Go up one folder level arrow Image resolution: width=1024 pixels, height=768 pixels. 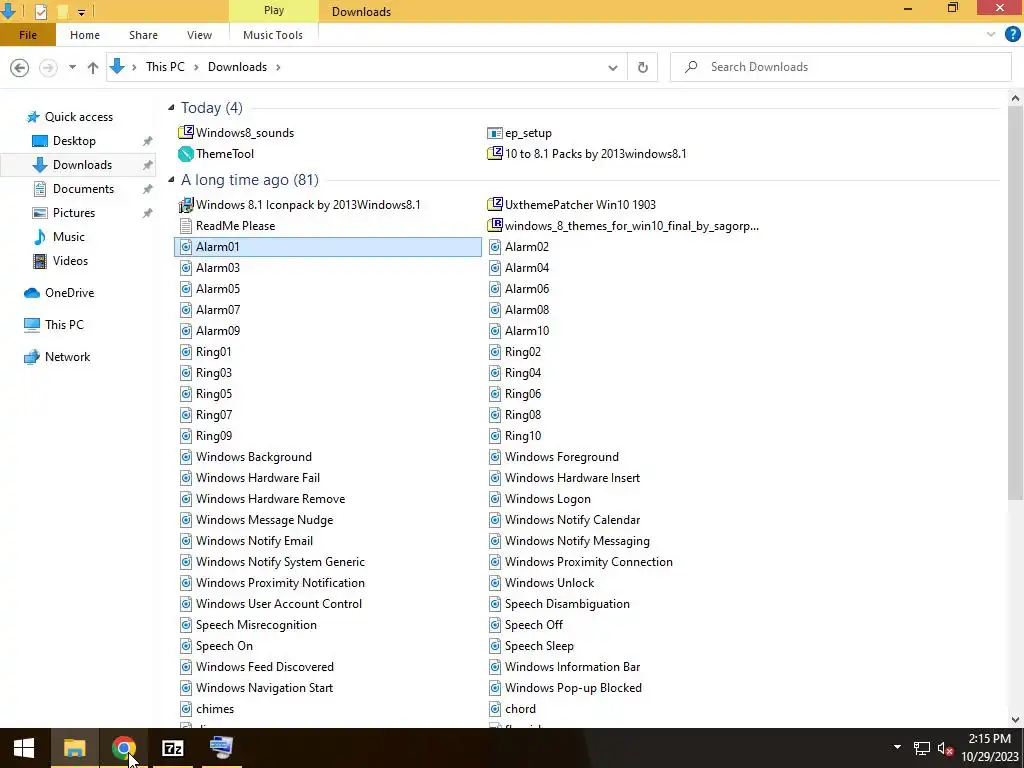[93, 67]
